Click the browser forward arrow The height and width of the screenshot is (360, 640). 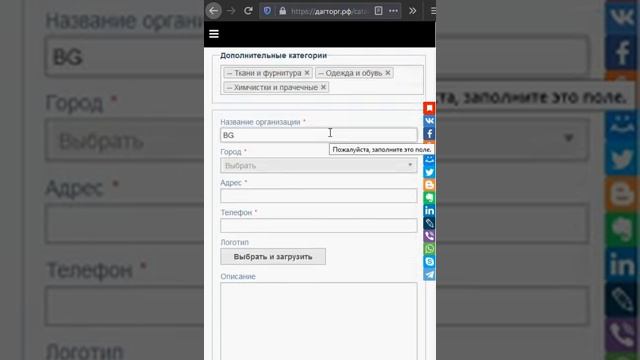click(x=231, y=11)
